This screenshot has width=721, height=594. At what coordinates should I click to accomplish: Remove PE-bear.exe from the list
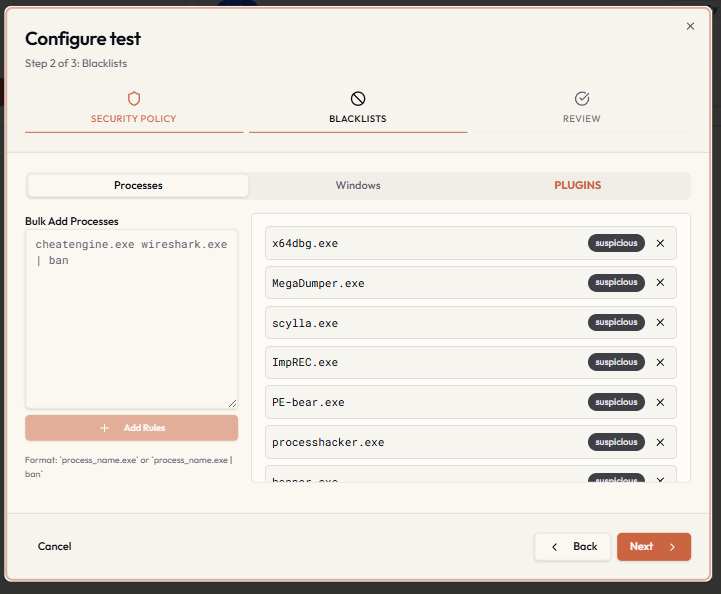click(660, 402)
